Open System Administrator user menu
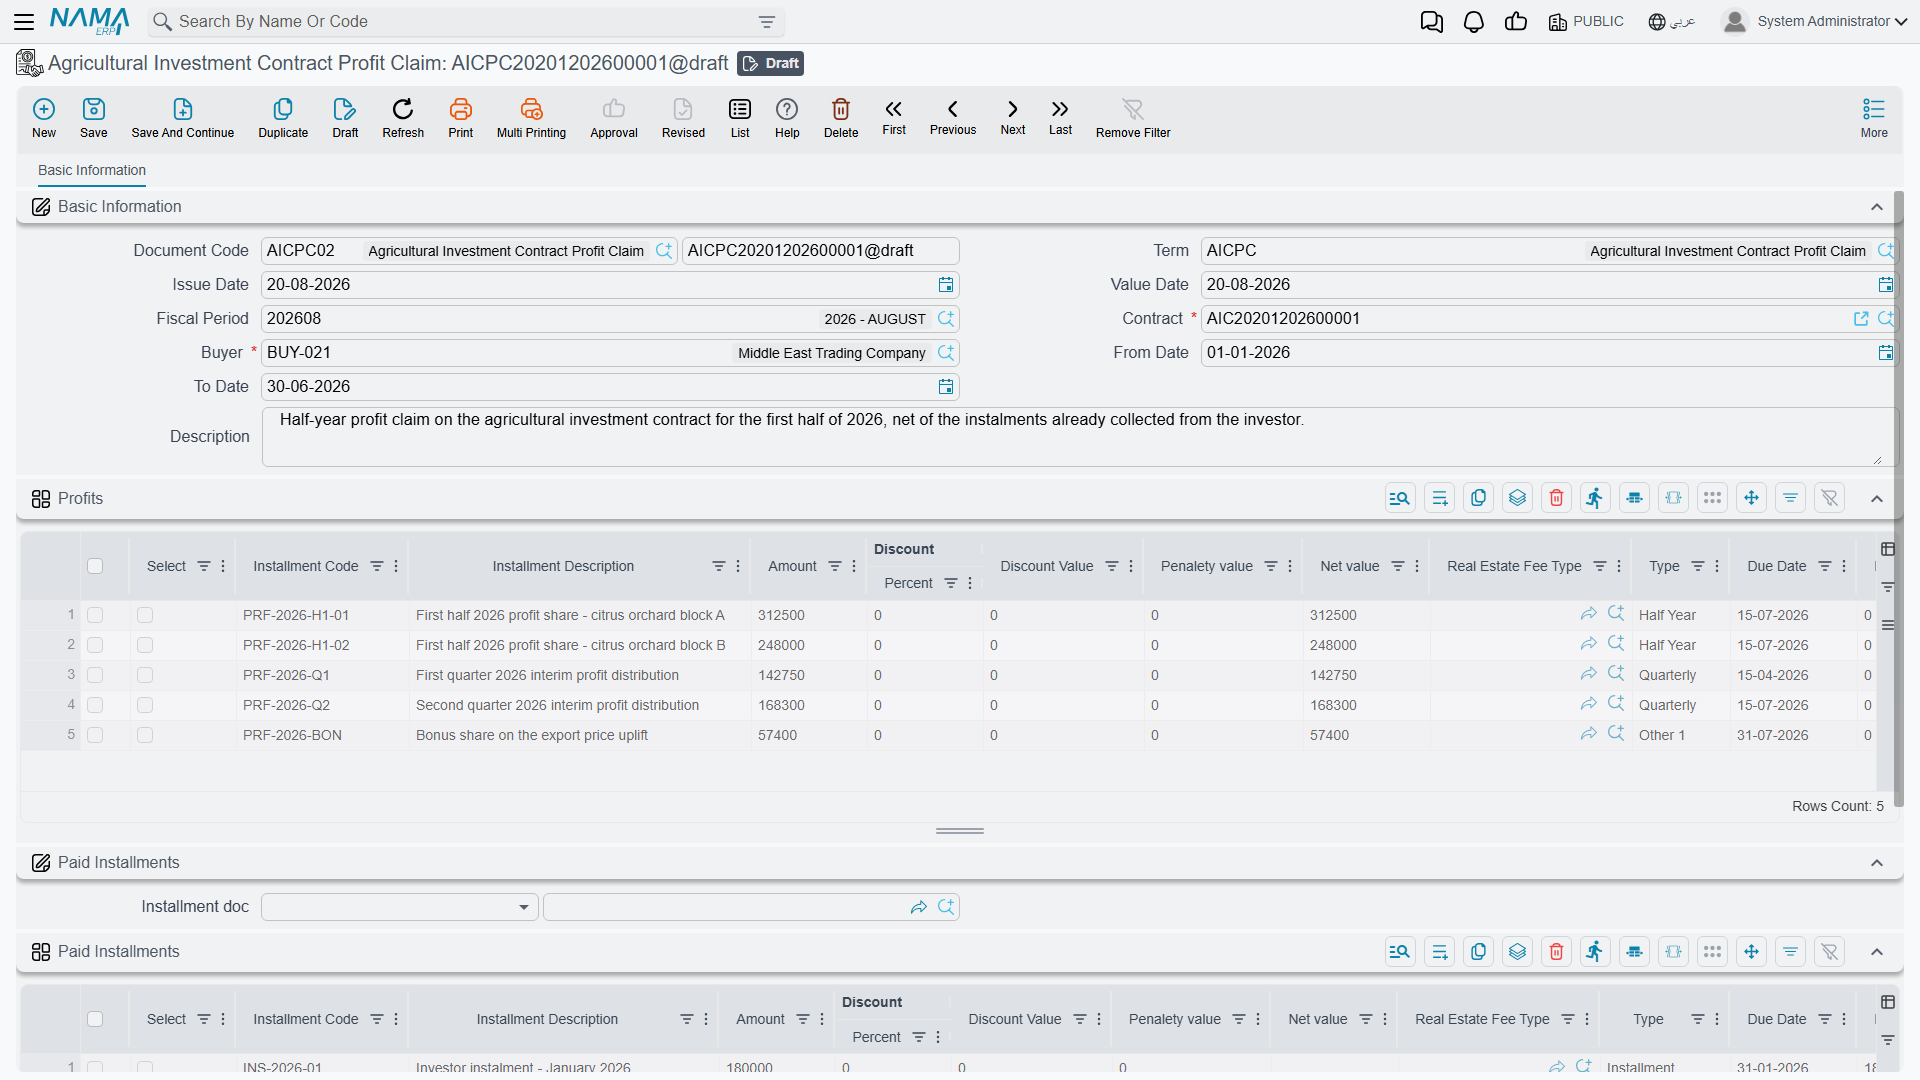Image resolution: width=1920 pixels, height=1080 pixels. 1815,21
